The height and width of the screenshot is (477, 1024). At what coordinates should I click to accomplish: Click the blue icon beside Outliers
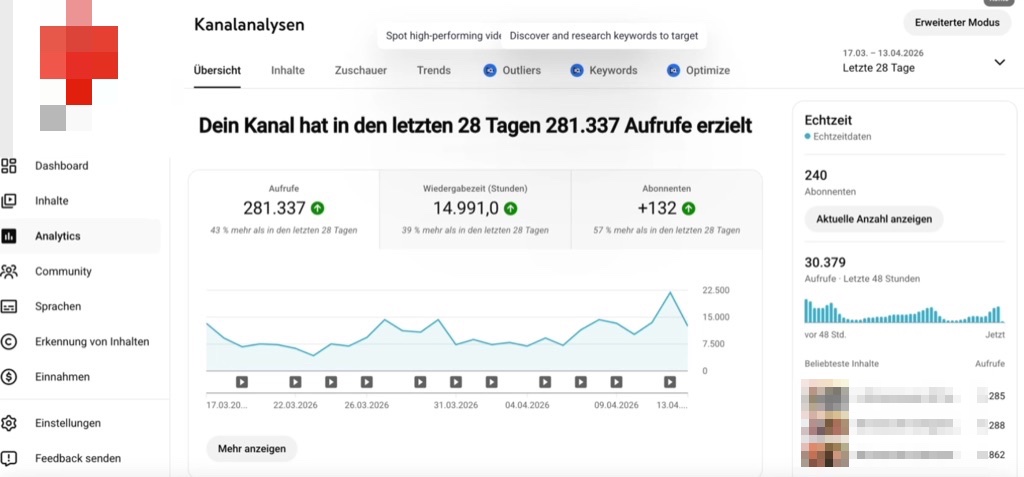click(x=490, y=71)
